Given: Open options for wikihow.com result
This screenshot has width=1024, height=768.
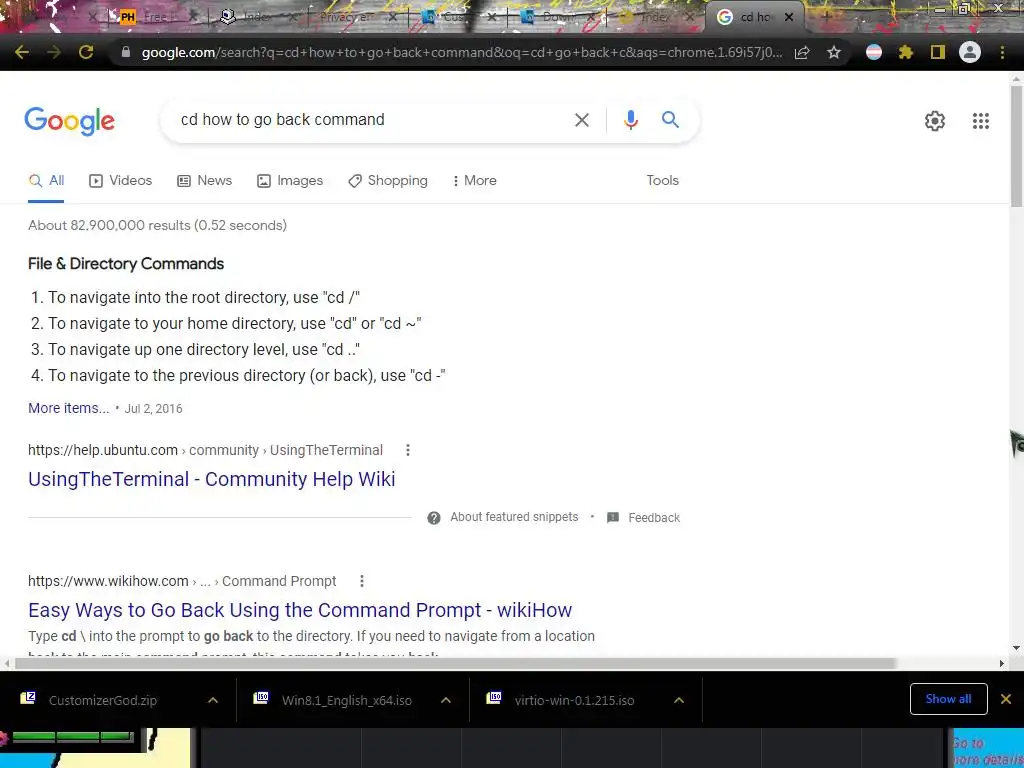Looking at the screenshot, I should tap(361, 581).
